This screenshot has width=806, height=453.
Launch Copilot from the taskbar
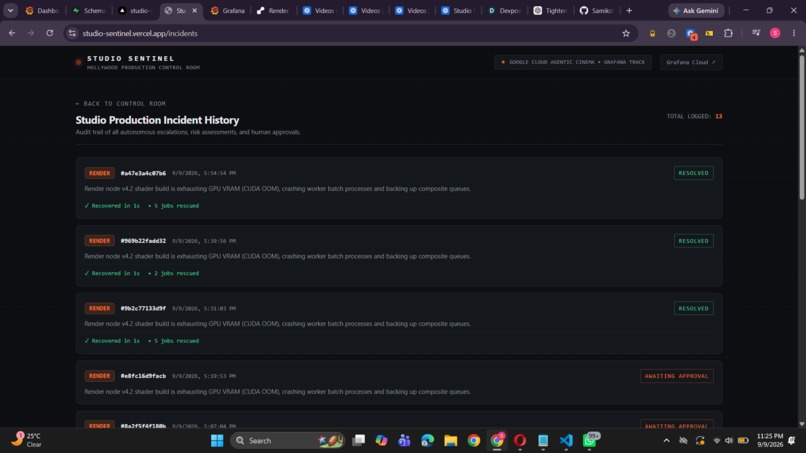click(x=381, y=441)
